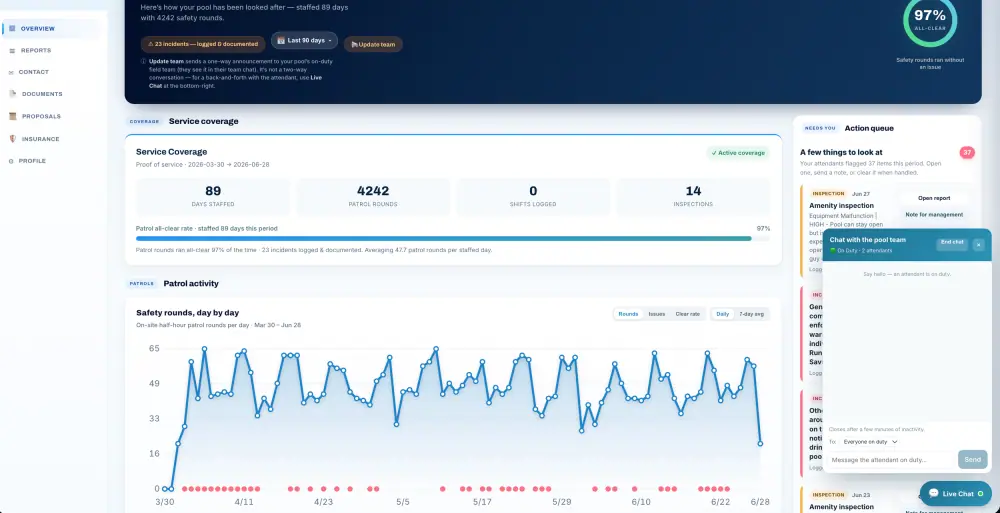Click the Amenity inspection Jun 27 title

pyautogui.click(x=841, y=205)
